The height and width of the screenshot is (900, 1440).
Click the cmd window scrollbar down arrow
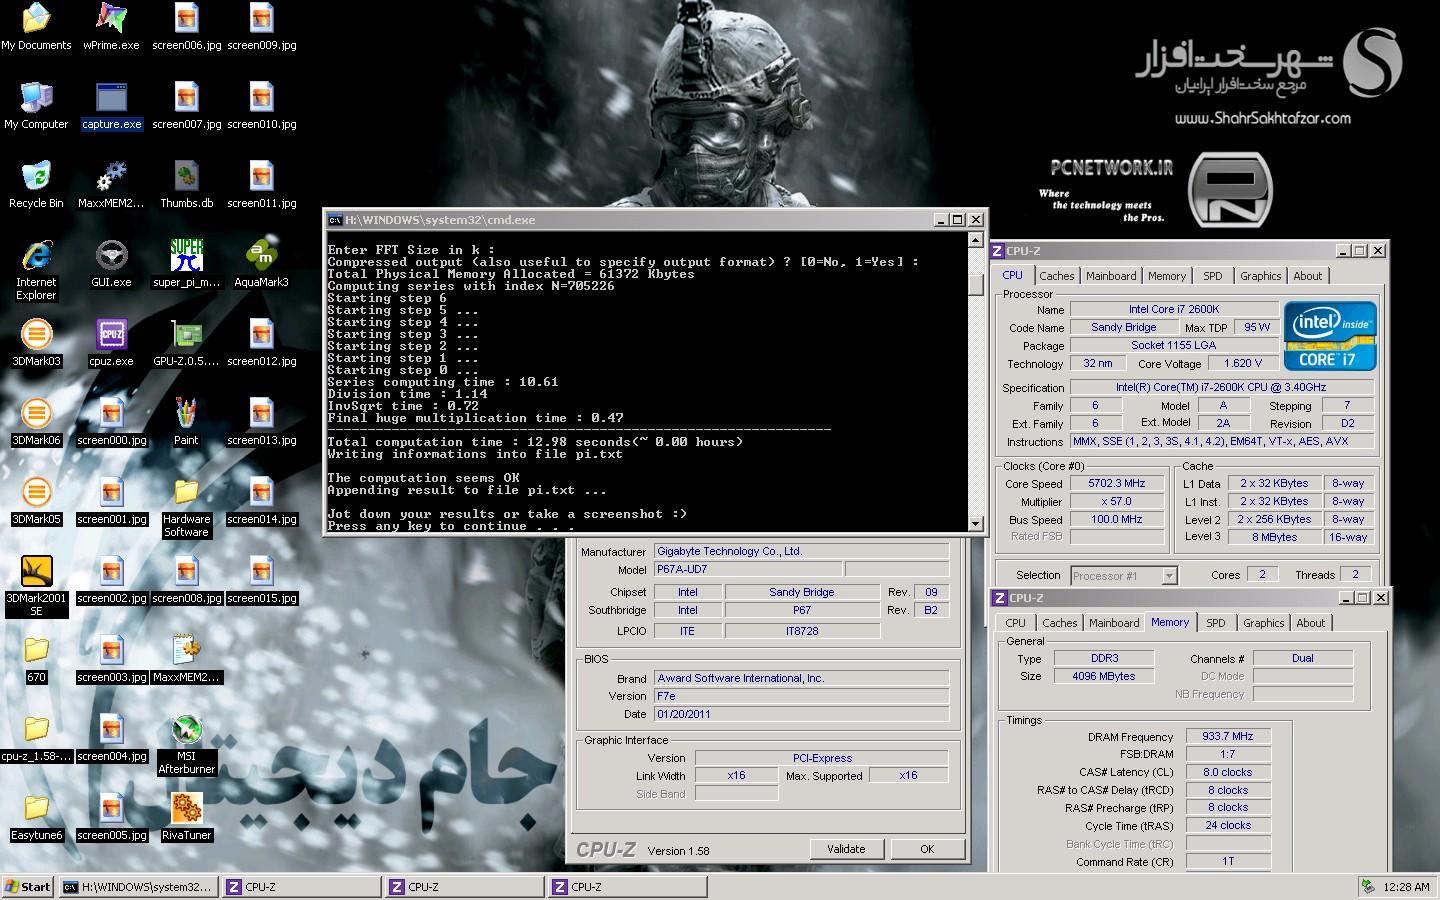click(x=976, y=523)
